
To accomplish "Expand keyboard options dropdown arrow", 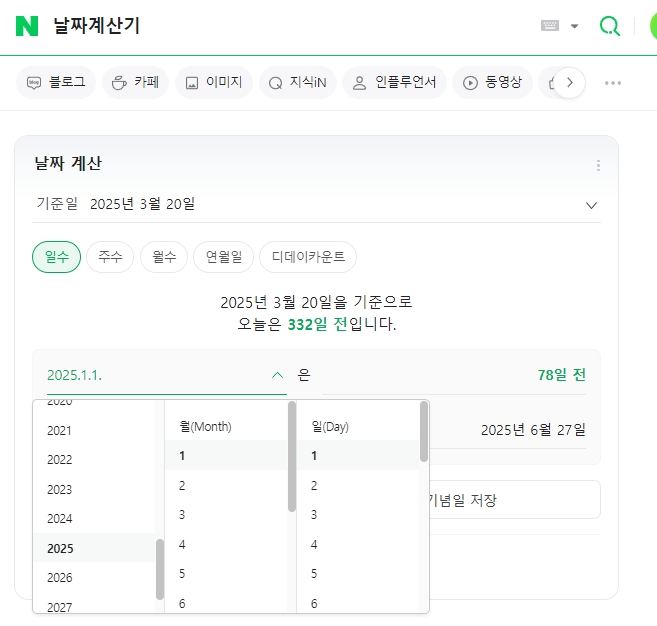I will tap(574, 26).
